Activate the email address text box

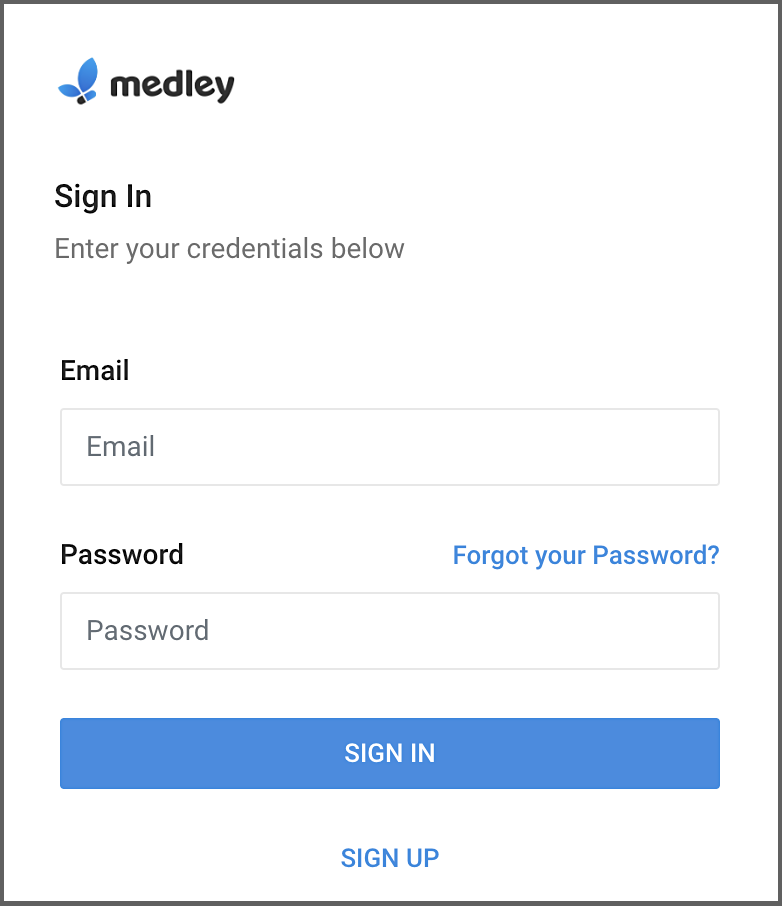[390, 447]
